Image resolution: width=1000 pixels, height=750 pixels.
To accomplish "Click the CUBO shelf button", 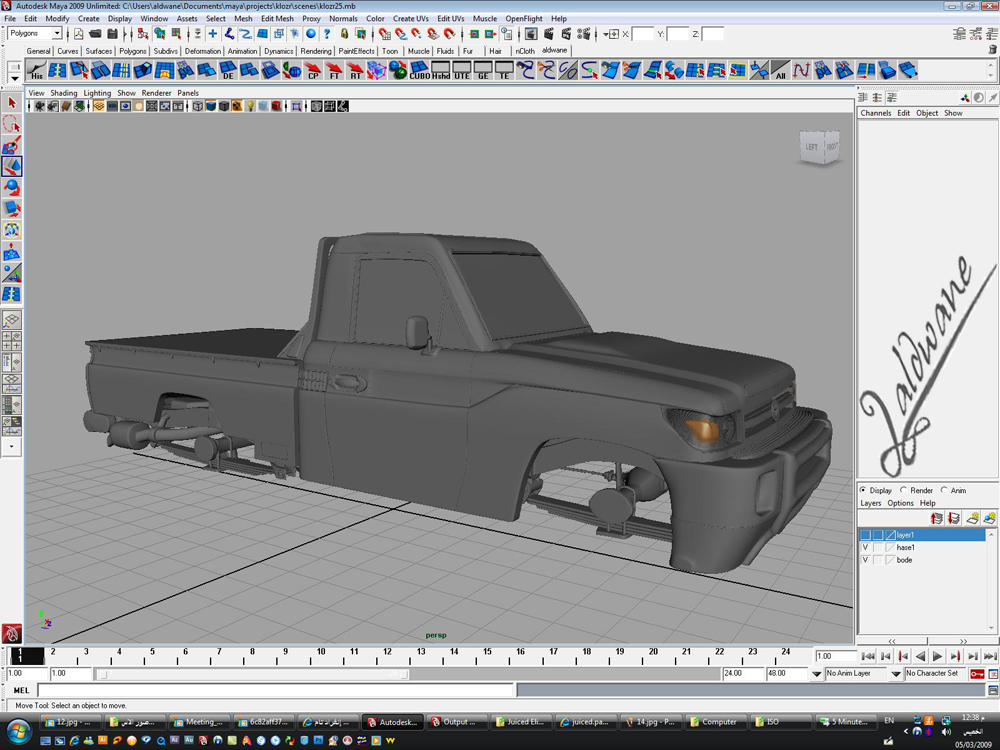I will [419, 70].
